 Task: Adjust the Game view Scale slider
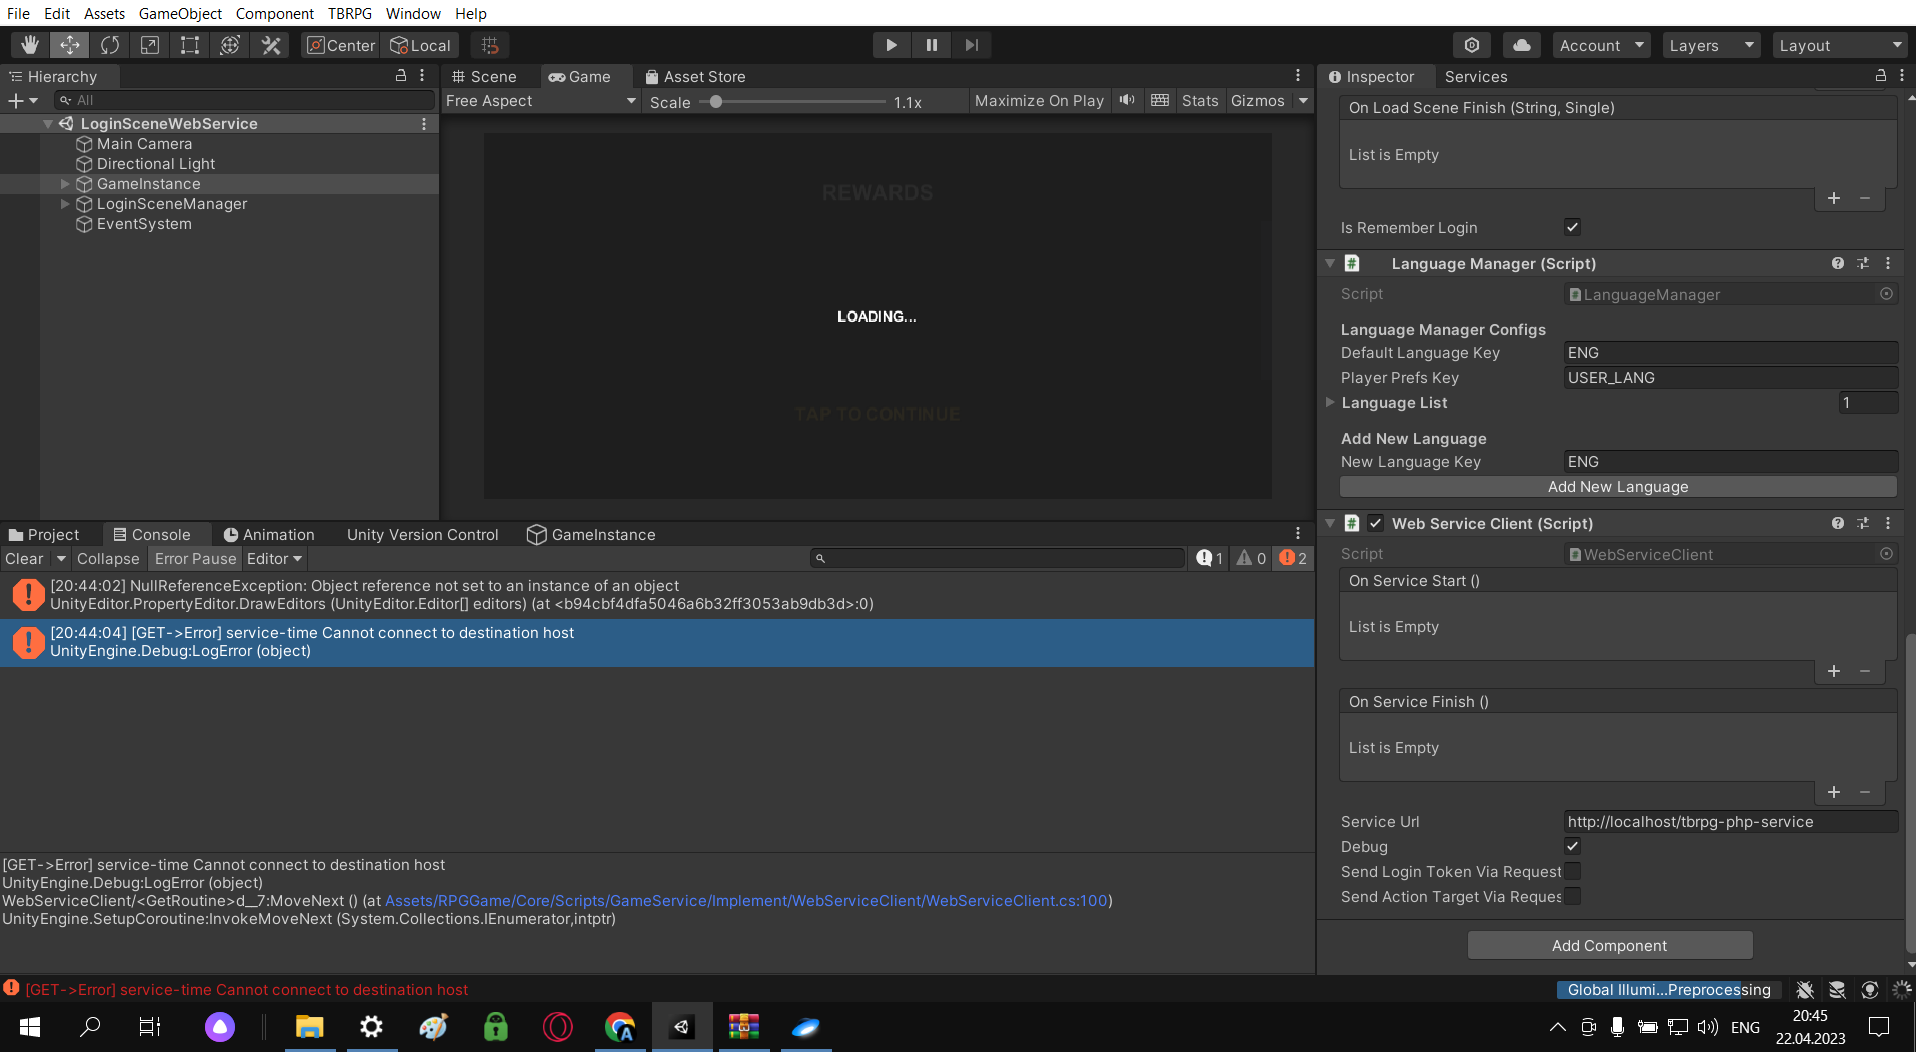(717, 101)
